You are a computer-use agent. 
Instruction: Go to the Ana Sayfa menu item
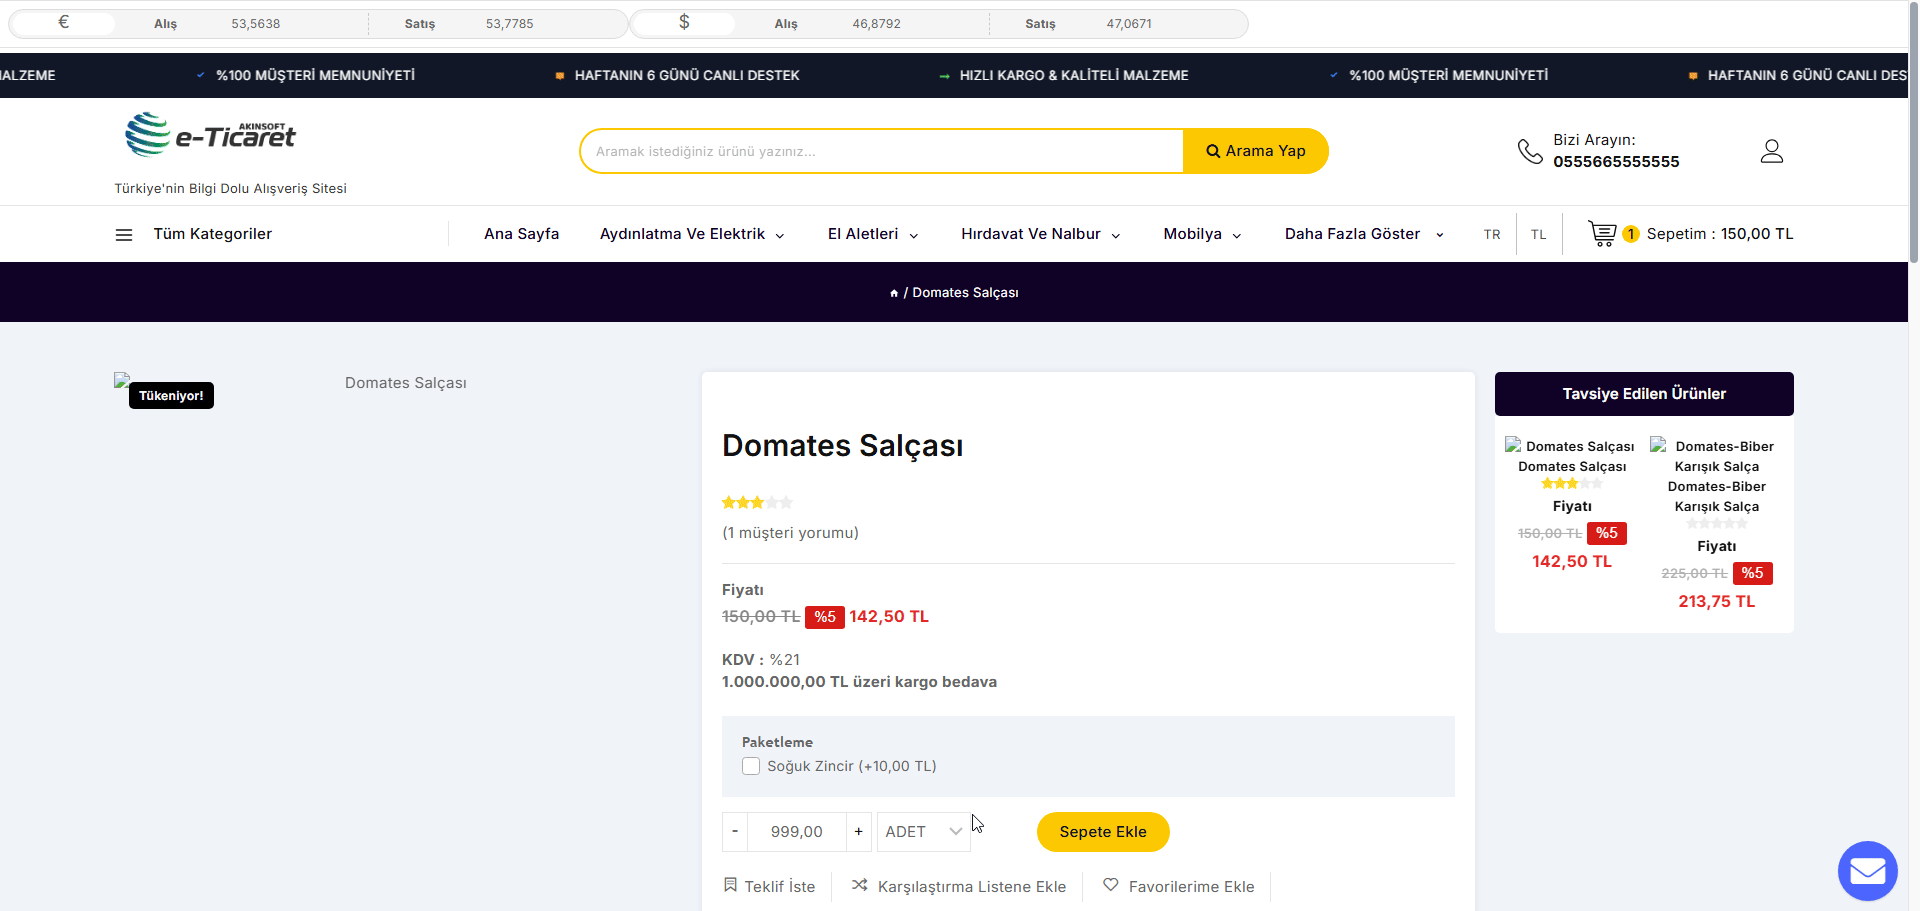point(521,234)
